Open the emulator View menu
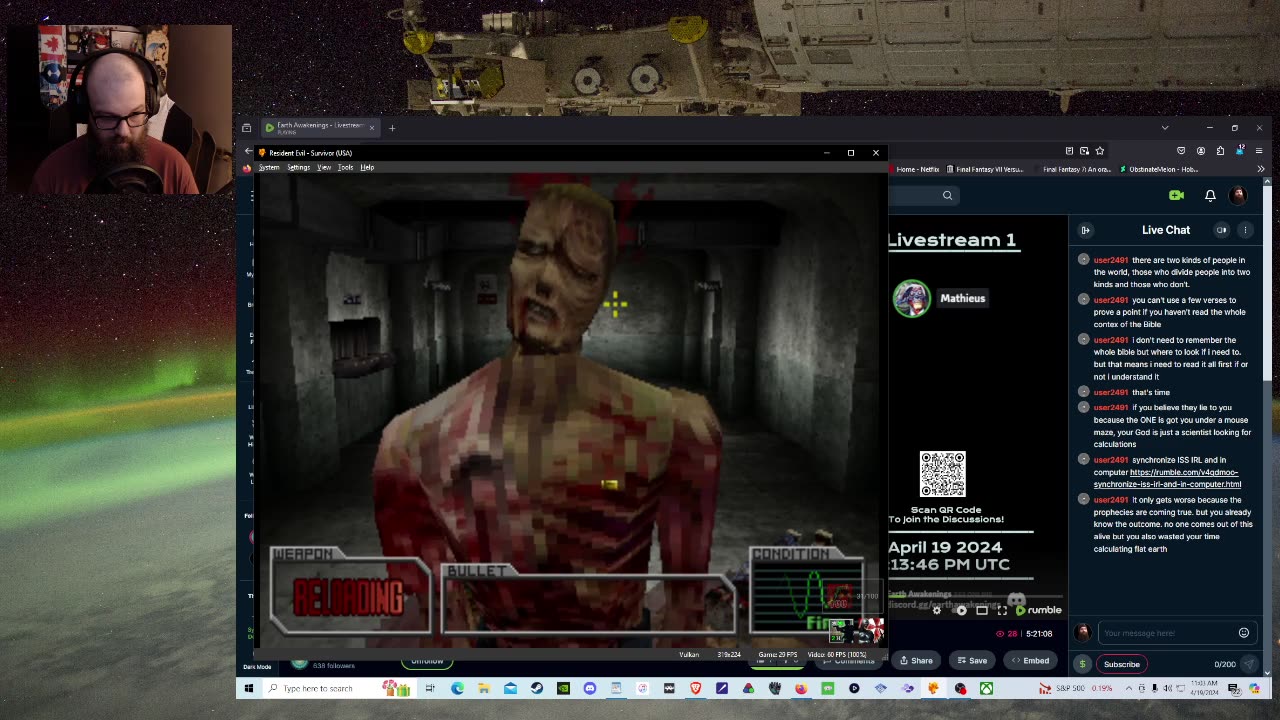The height and width of the screenshot is (720, 1280). point(324,167)
